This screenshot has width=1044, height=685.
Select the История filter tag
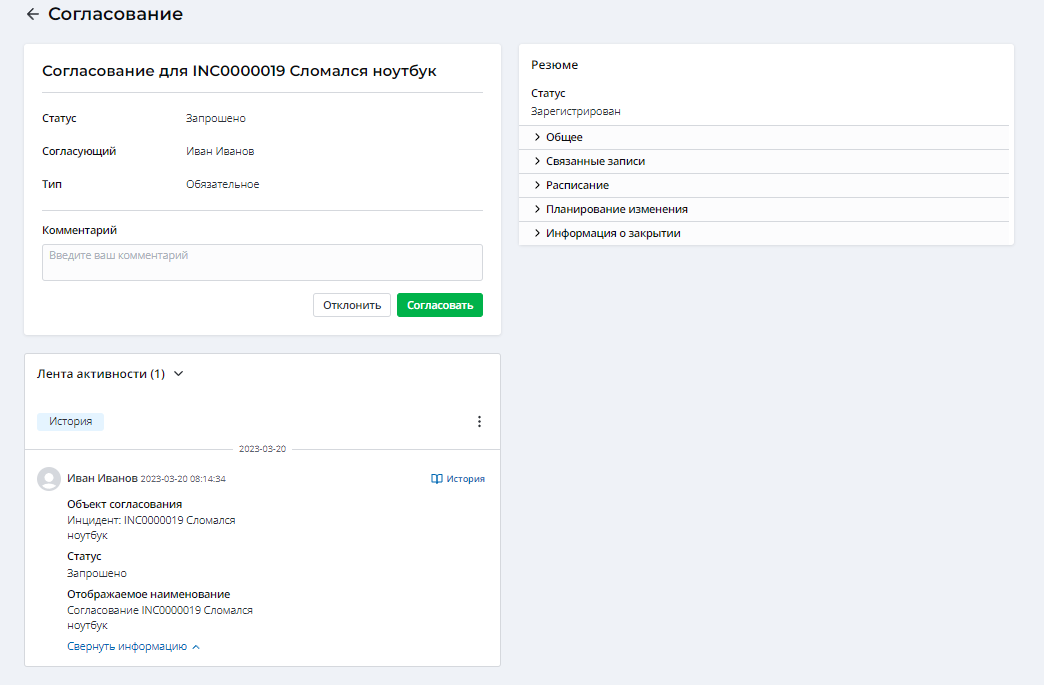pyautogui.click(x=70, y=422)
